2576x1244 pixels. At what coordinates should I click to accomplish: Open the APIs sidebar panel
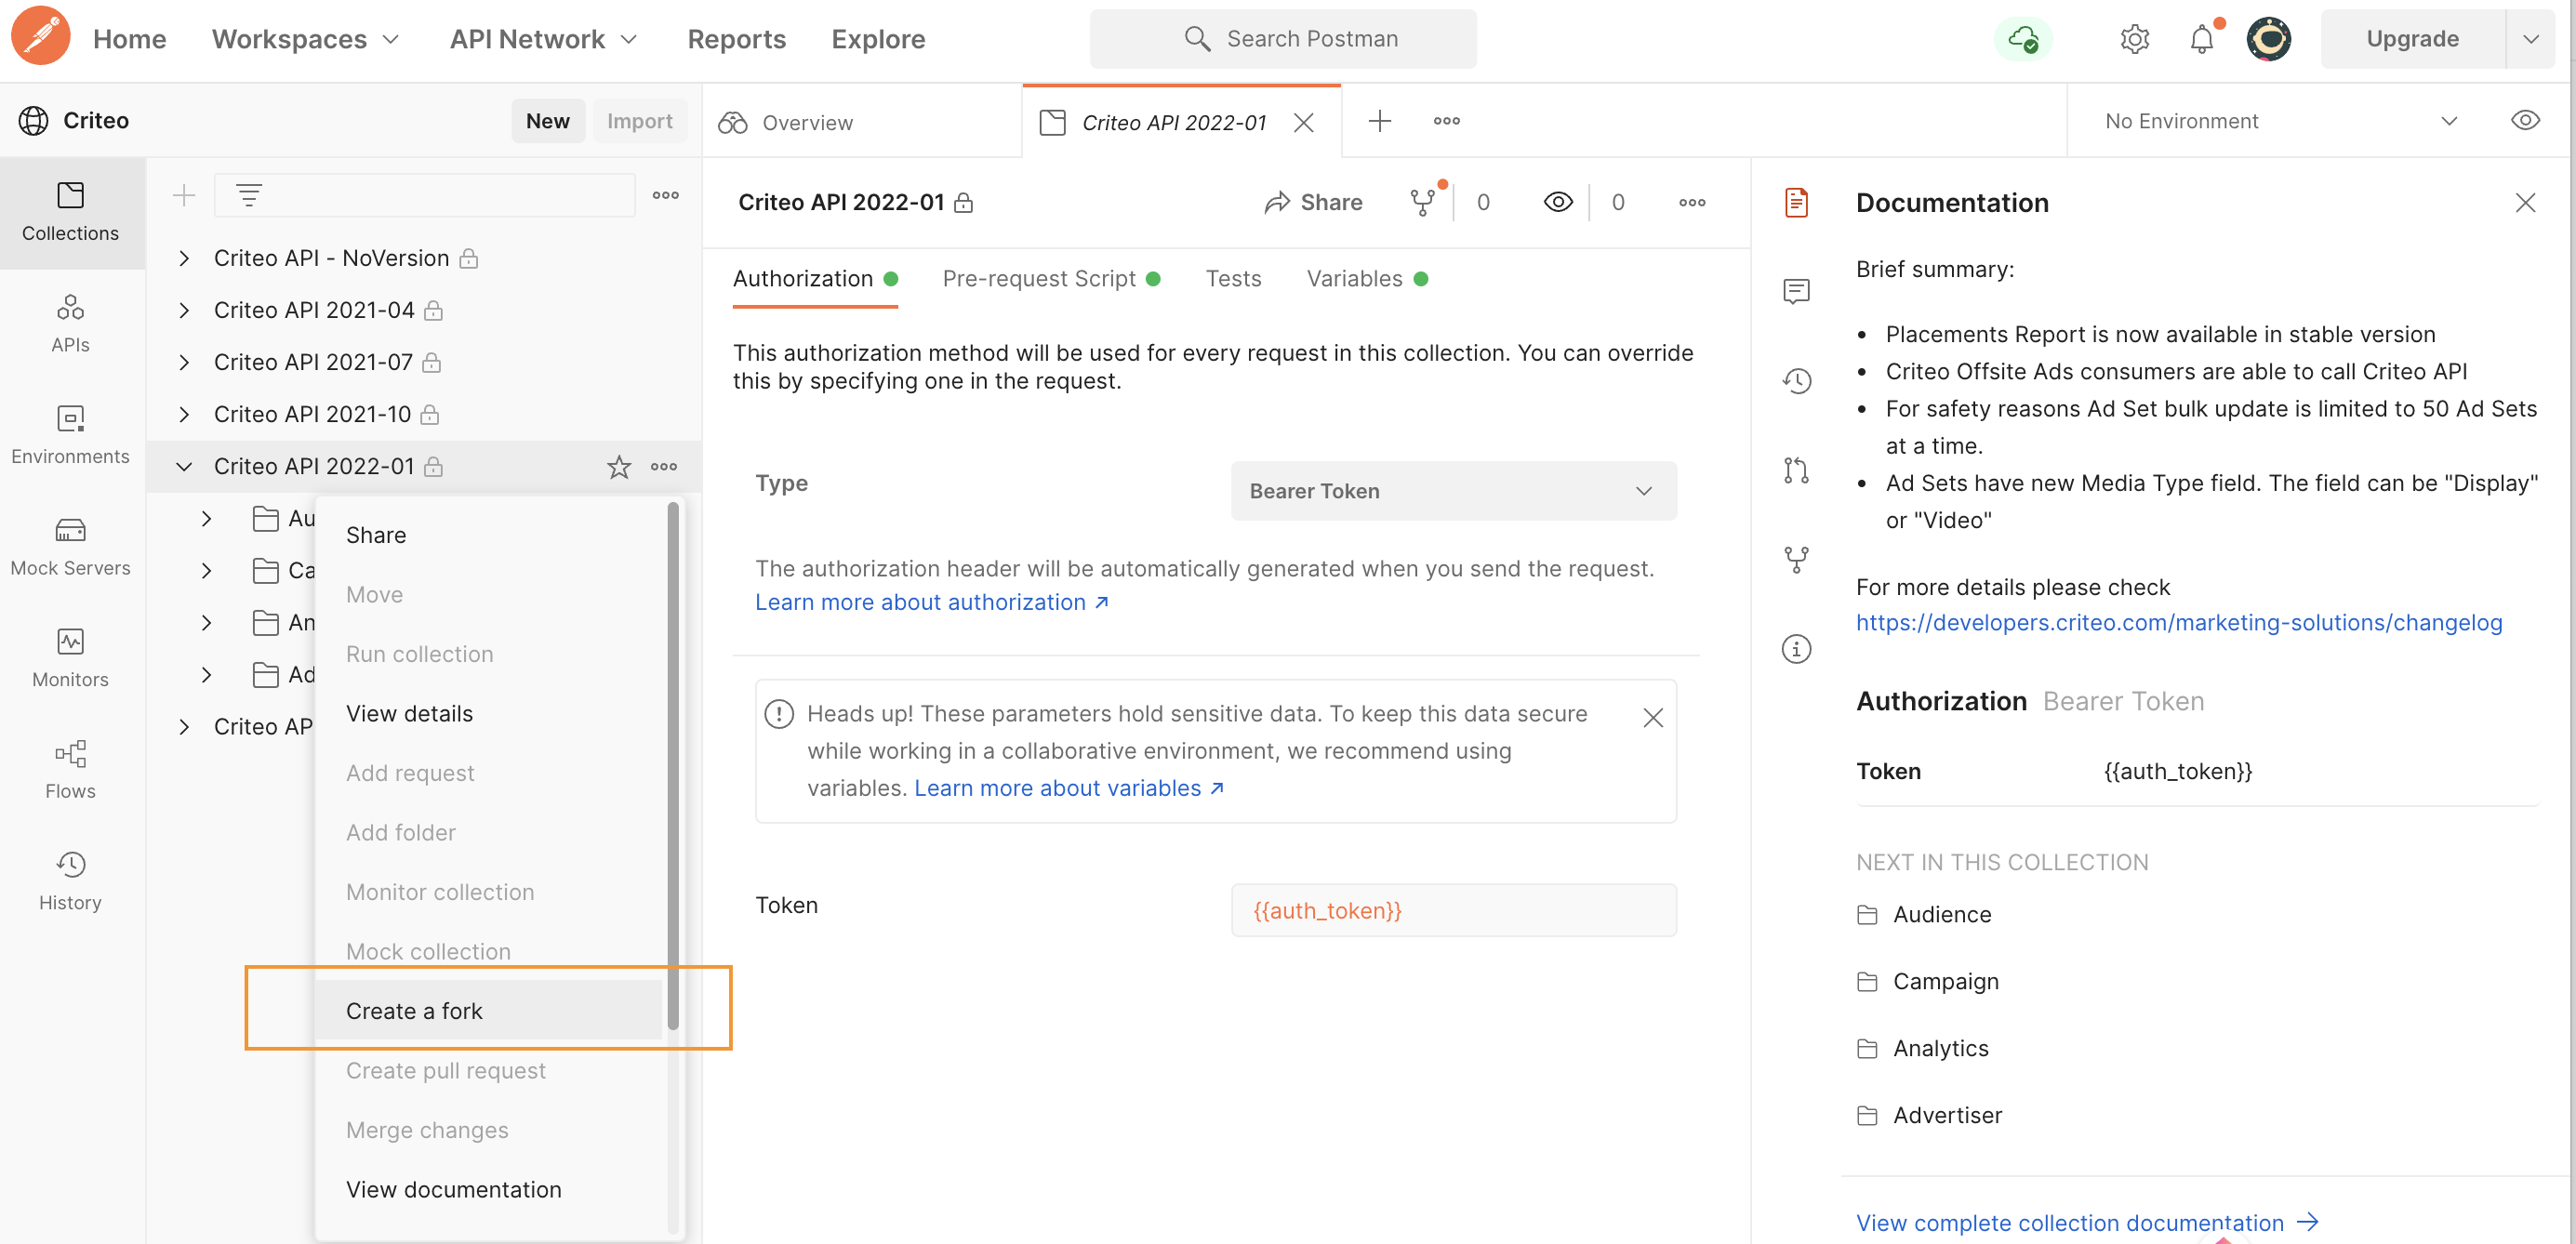pyautogui.click(x=70, y=323)
